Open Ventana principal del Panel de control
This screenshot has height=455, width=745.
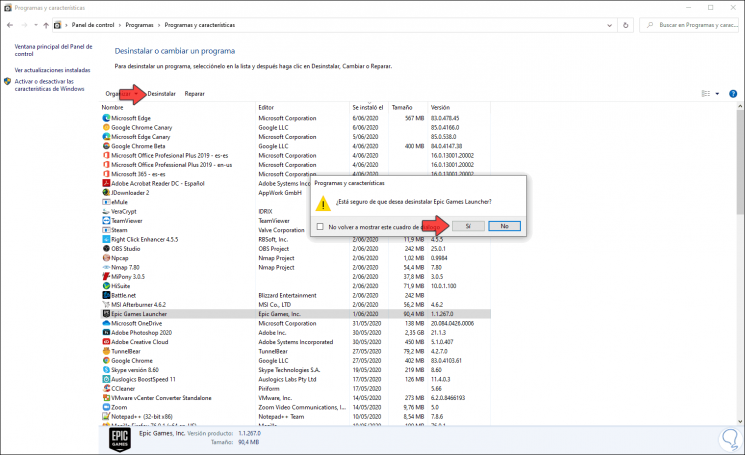pos(53,50)
